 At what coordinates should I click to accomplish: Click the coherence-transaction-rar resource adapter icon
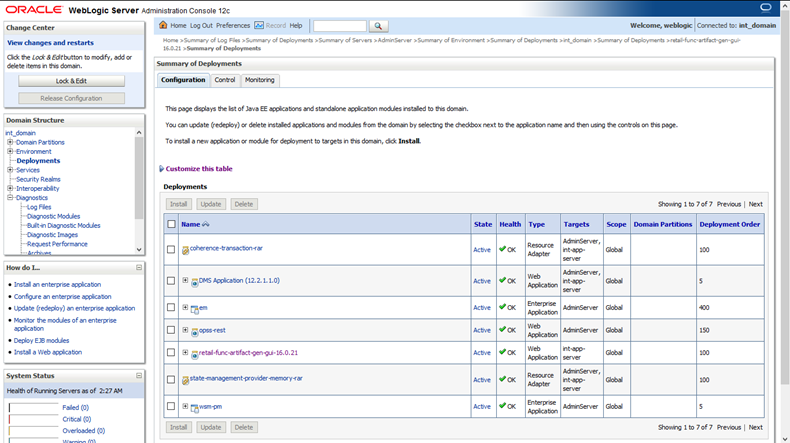tap(185, 250)
